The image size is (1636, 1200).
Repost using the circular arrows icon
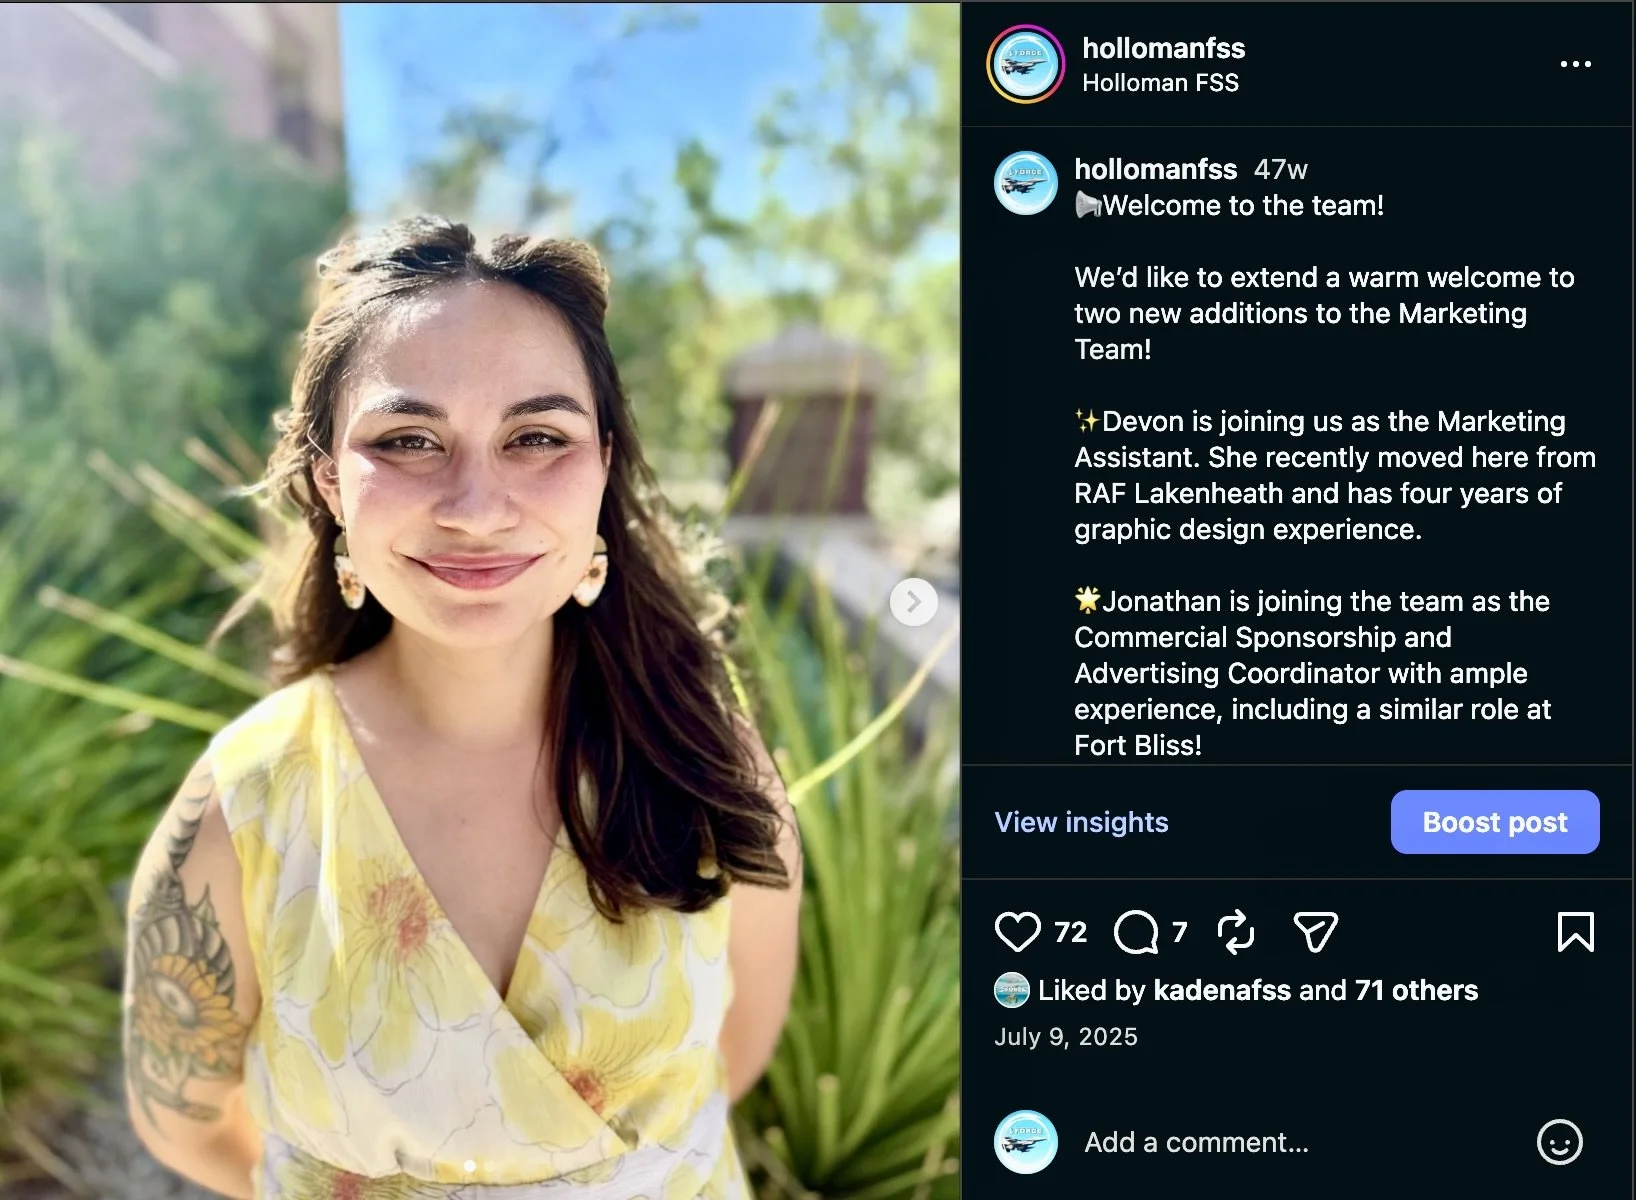[1236, 932]
